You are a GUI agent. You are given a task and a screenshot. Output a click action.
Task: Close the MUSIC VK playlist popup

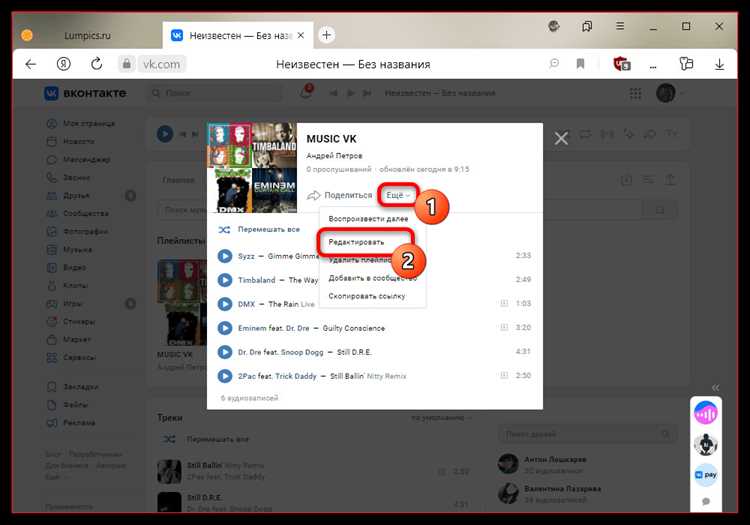[561, 139]
